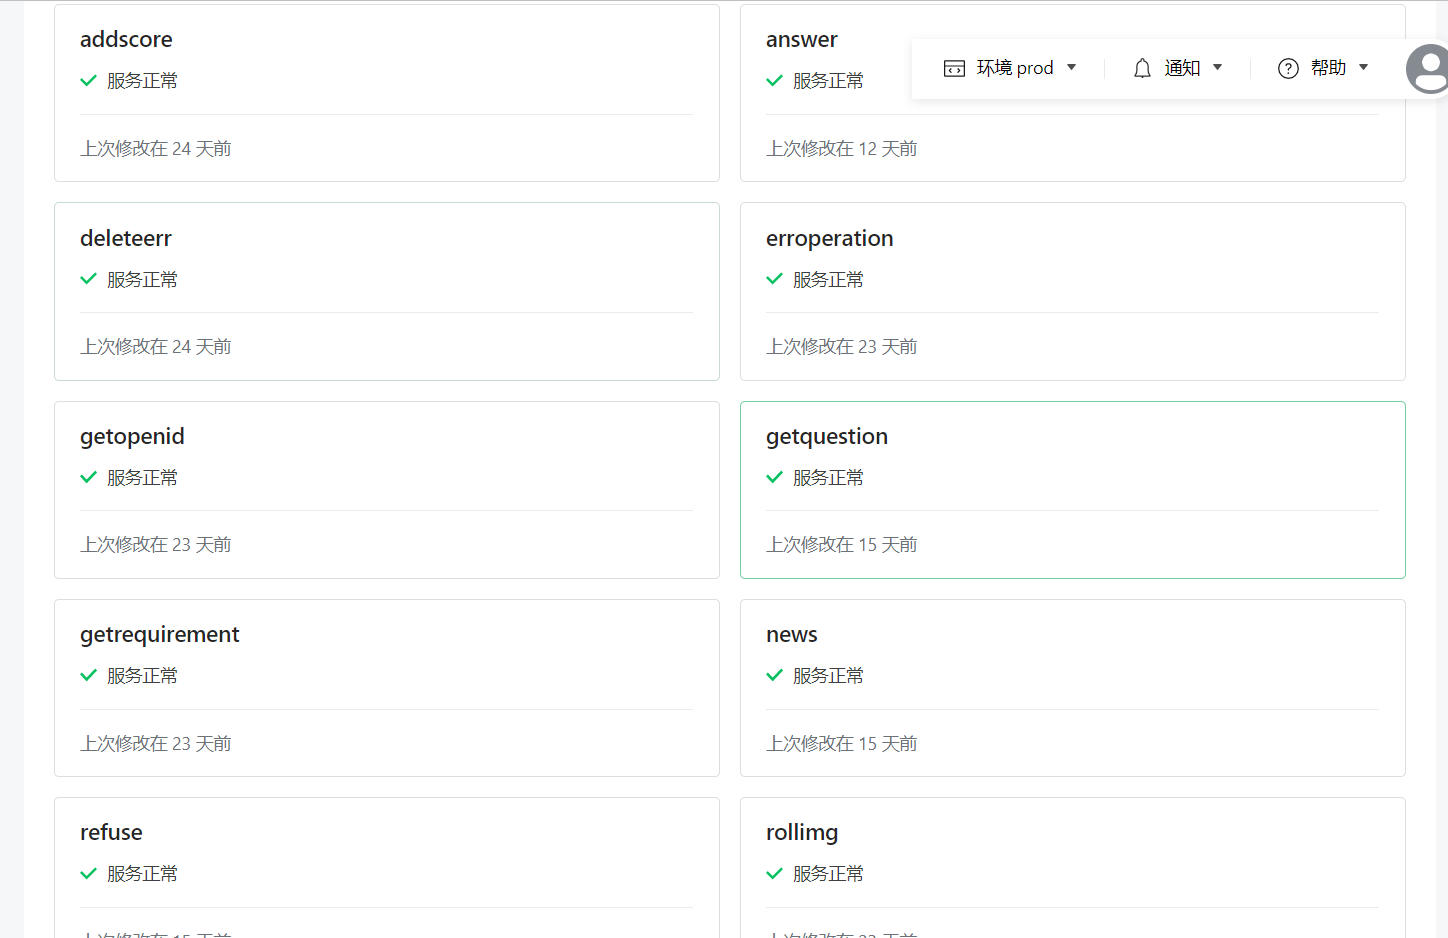The image size is (1448, 938).
Task: Click the green check icon under getrequirement
Action: coord(88,675)
